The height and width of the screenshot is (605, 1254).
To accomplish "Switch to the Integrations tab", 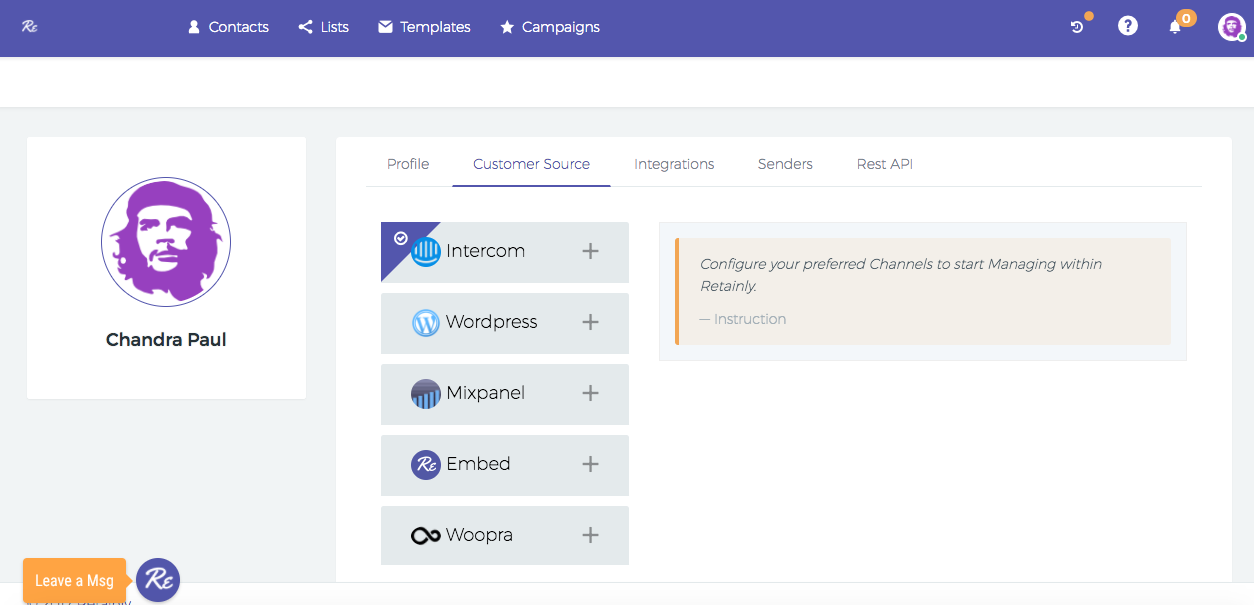I will 674,164.
